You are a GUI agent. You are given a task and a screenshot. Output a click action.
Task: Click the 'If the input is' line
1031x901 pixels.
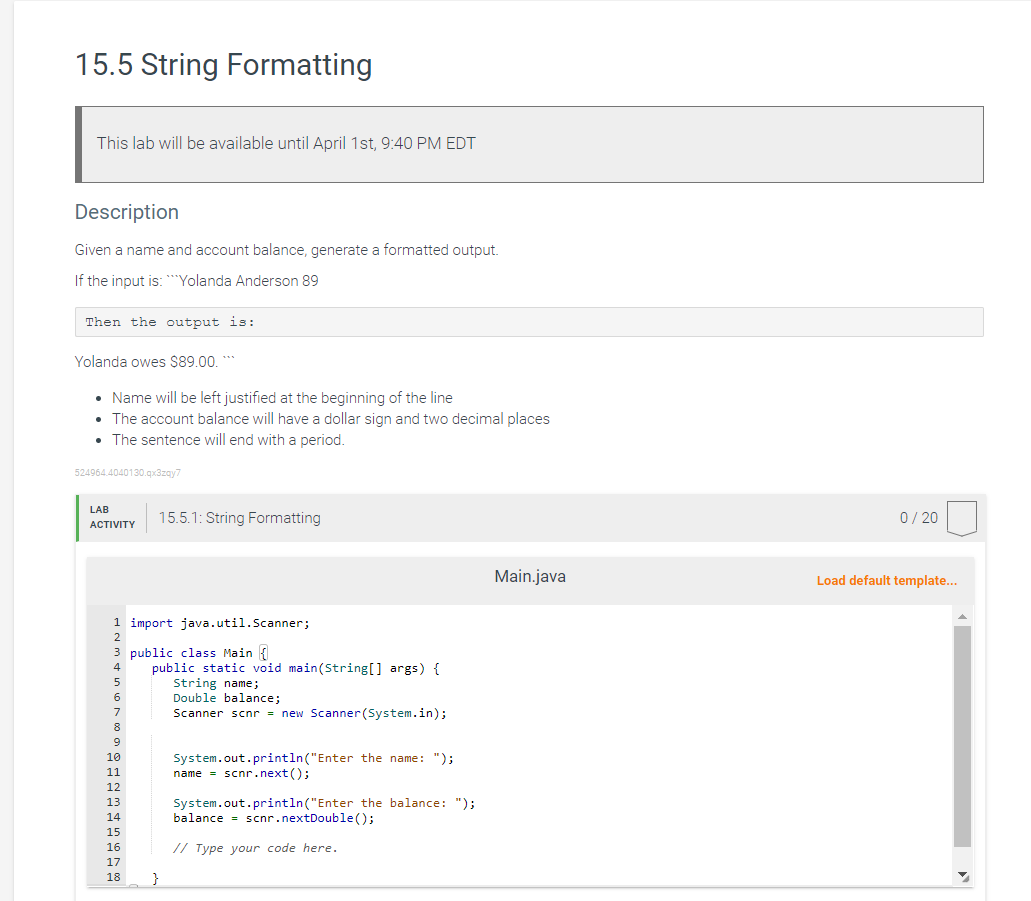pos(196,281)
